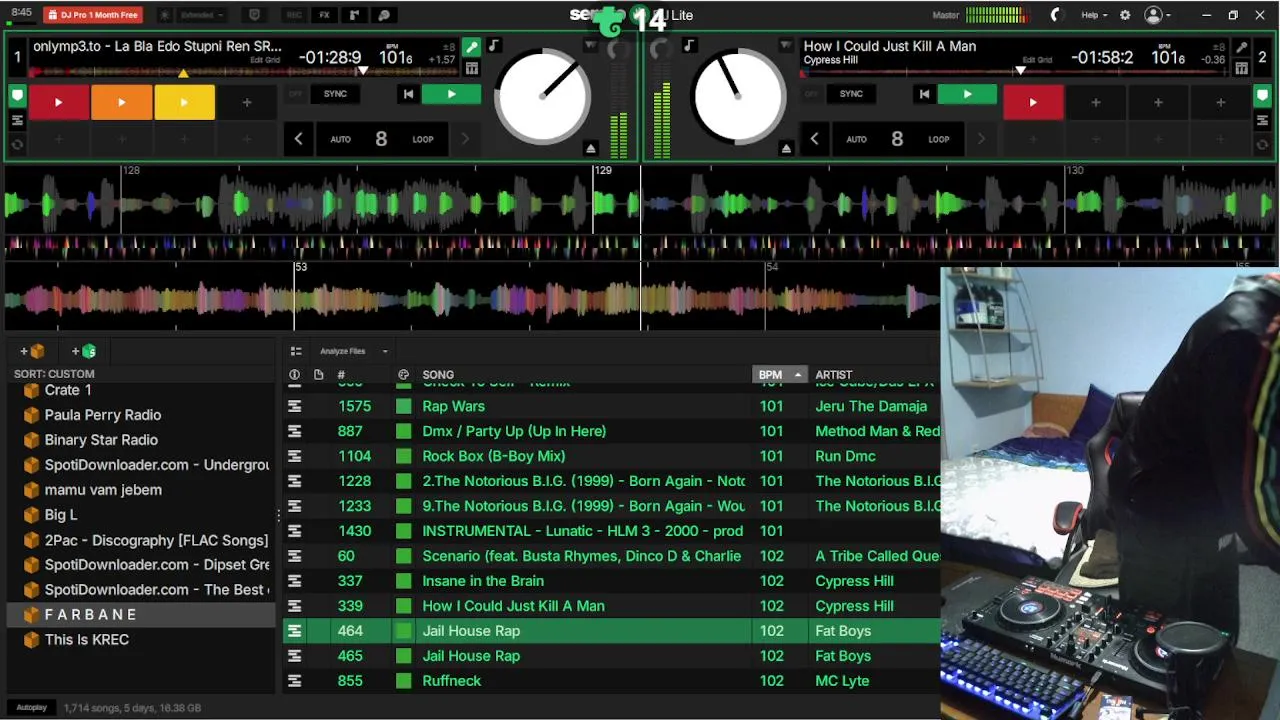The image size is (1280, 720).
Task: Select the F A R B A N E crate
Action: tap(140, 615)
